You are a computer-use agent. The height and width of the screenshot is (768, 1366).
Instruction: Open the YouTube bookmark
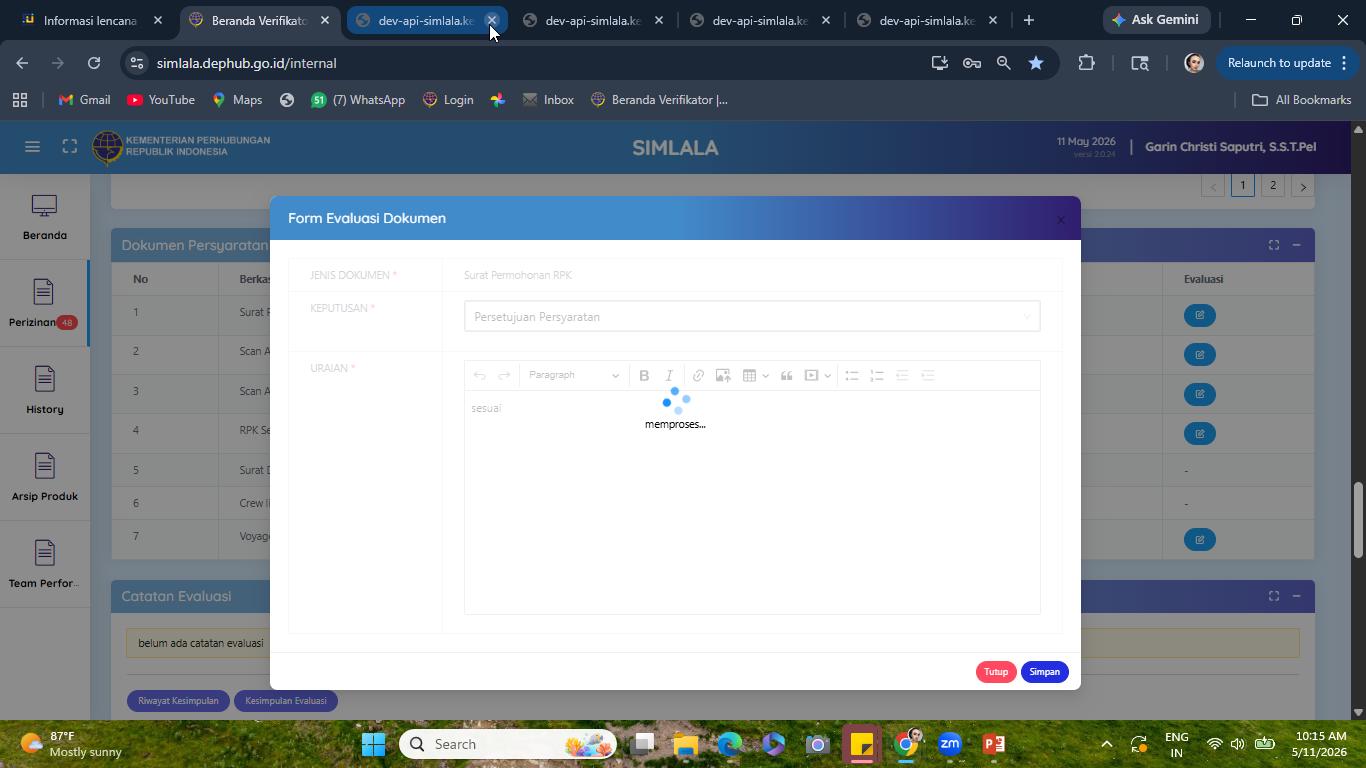pos(161,100)
